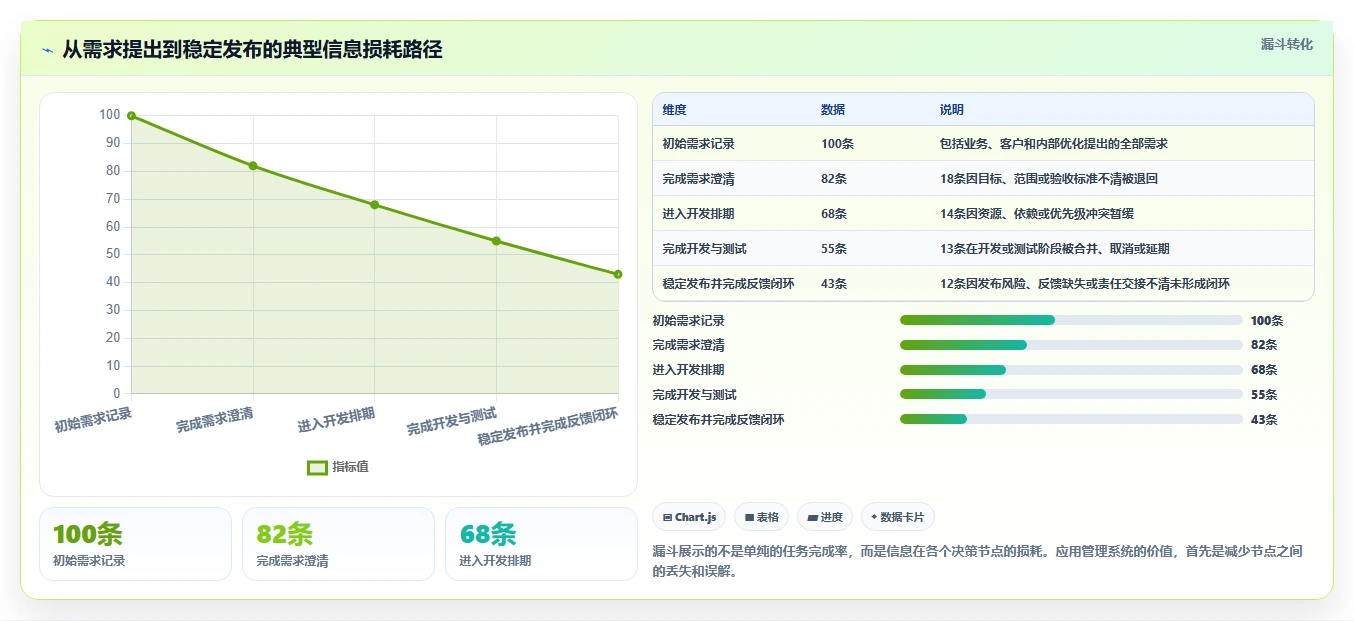
Task: Toggle the 指标值 legend swatch
Action: pos(317,467)
